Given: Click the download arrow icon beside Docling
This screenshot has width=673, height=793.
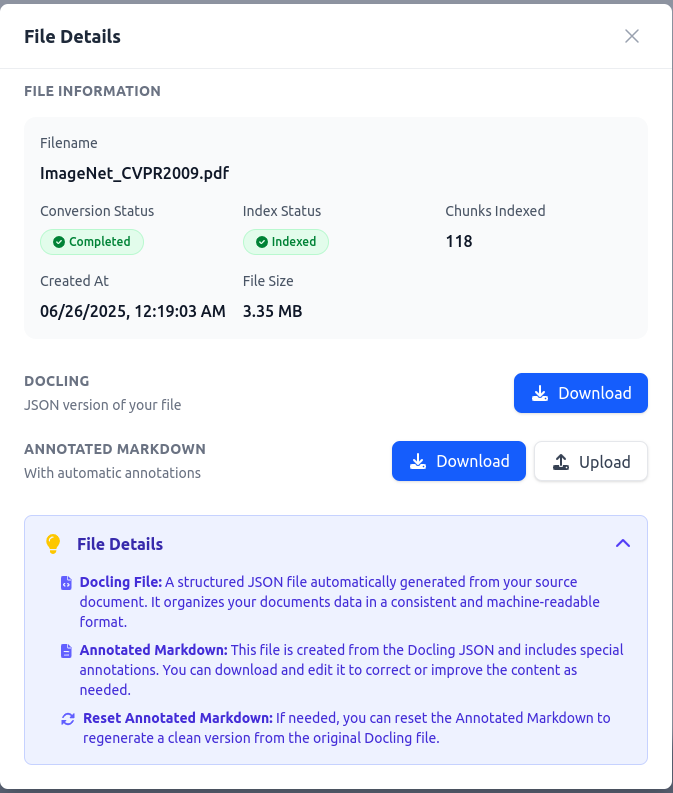Looking at the screenshot, I should [x=540, y=393].
